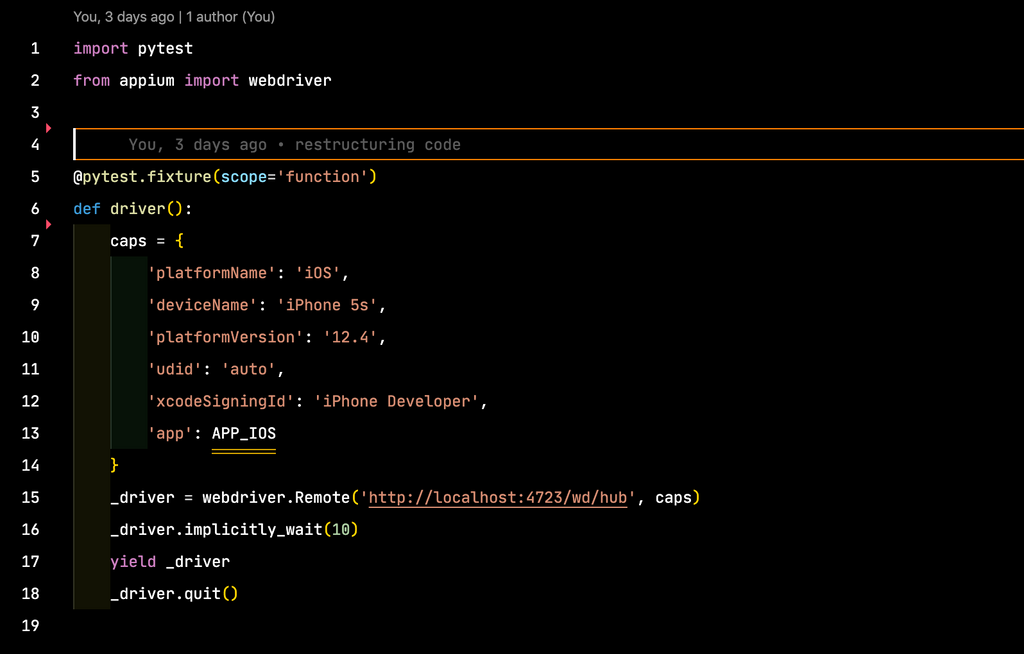
Task: Click the webdriver import on line 2
Action: pyautogui.click(x=290, y=80)
